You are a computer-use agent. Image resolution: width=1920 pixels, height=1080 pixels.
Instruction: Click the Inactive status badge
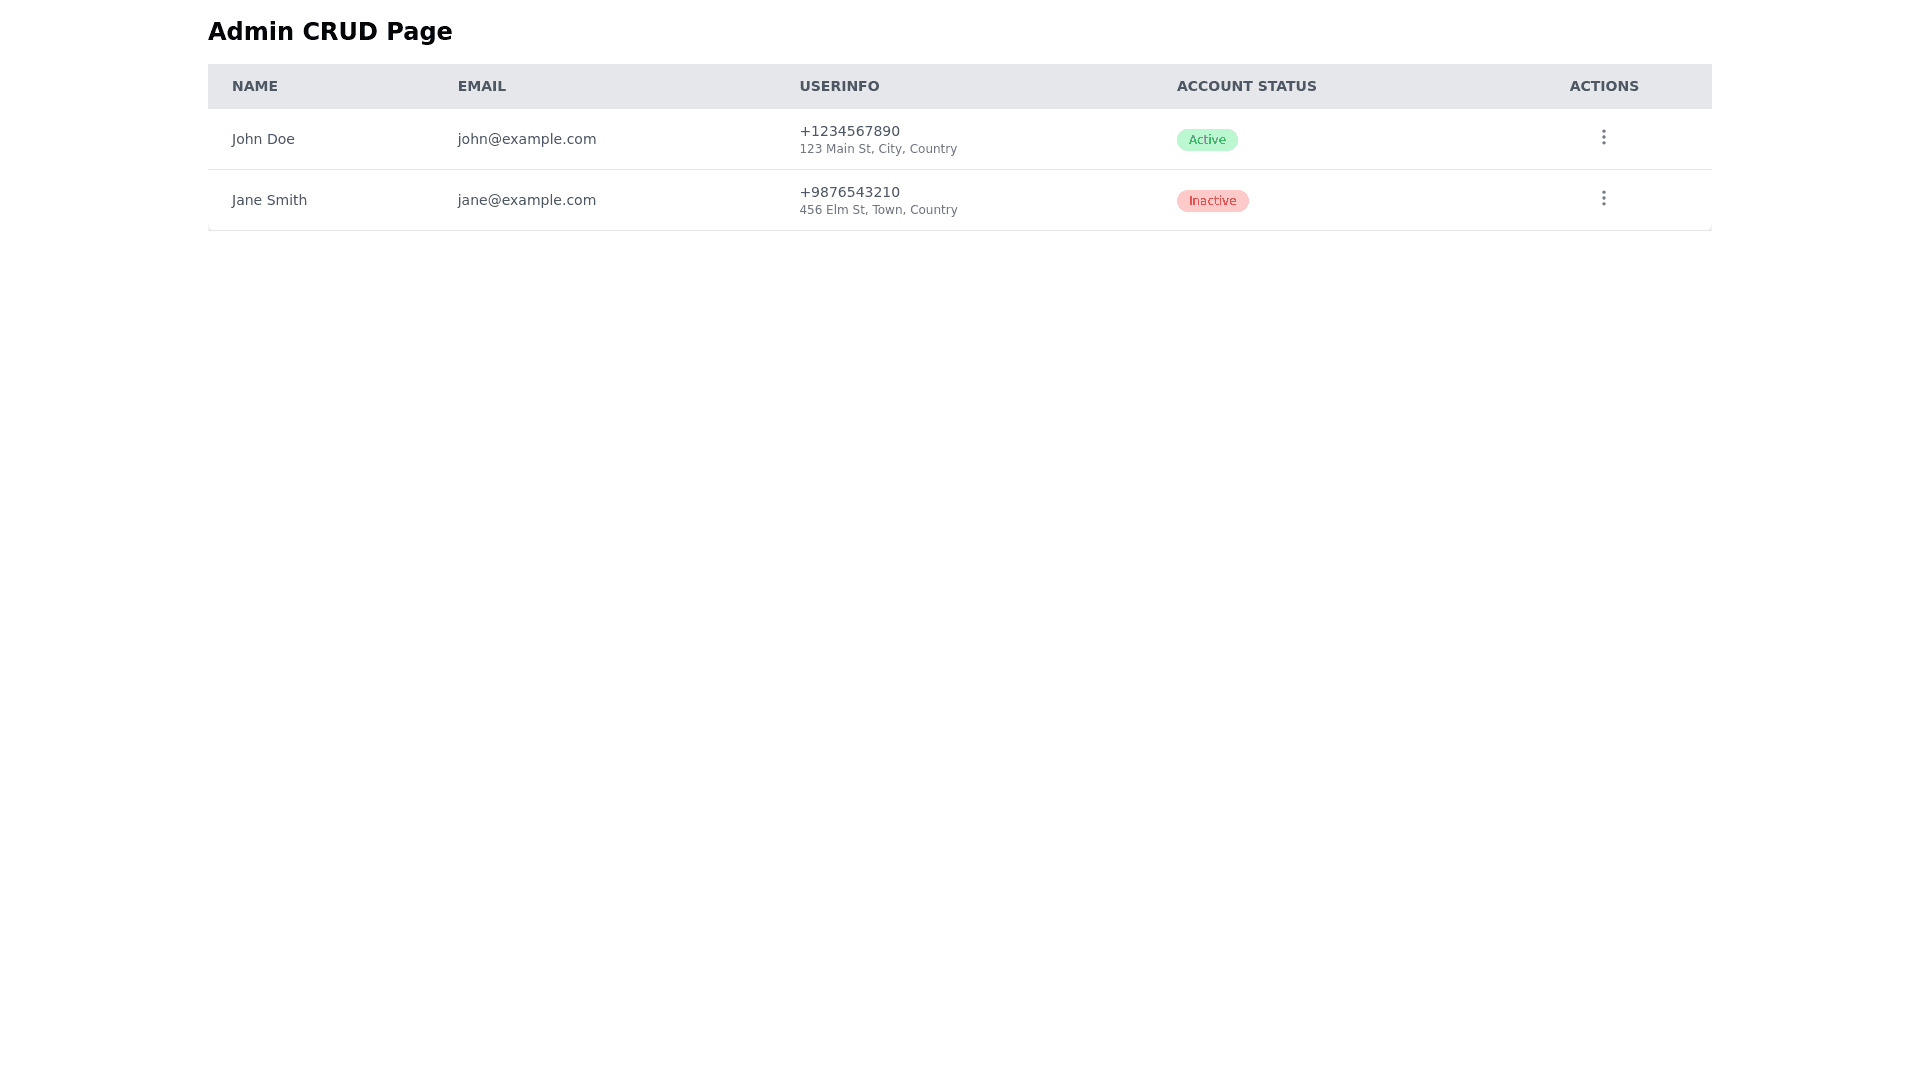[x=1212, y=201]
